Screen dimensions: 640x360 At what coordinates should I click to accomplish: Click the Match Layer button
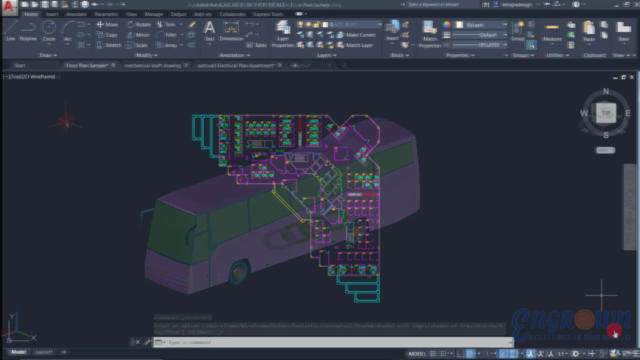[x=355, y=45]
